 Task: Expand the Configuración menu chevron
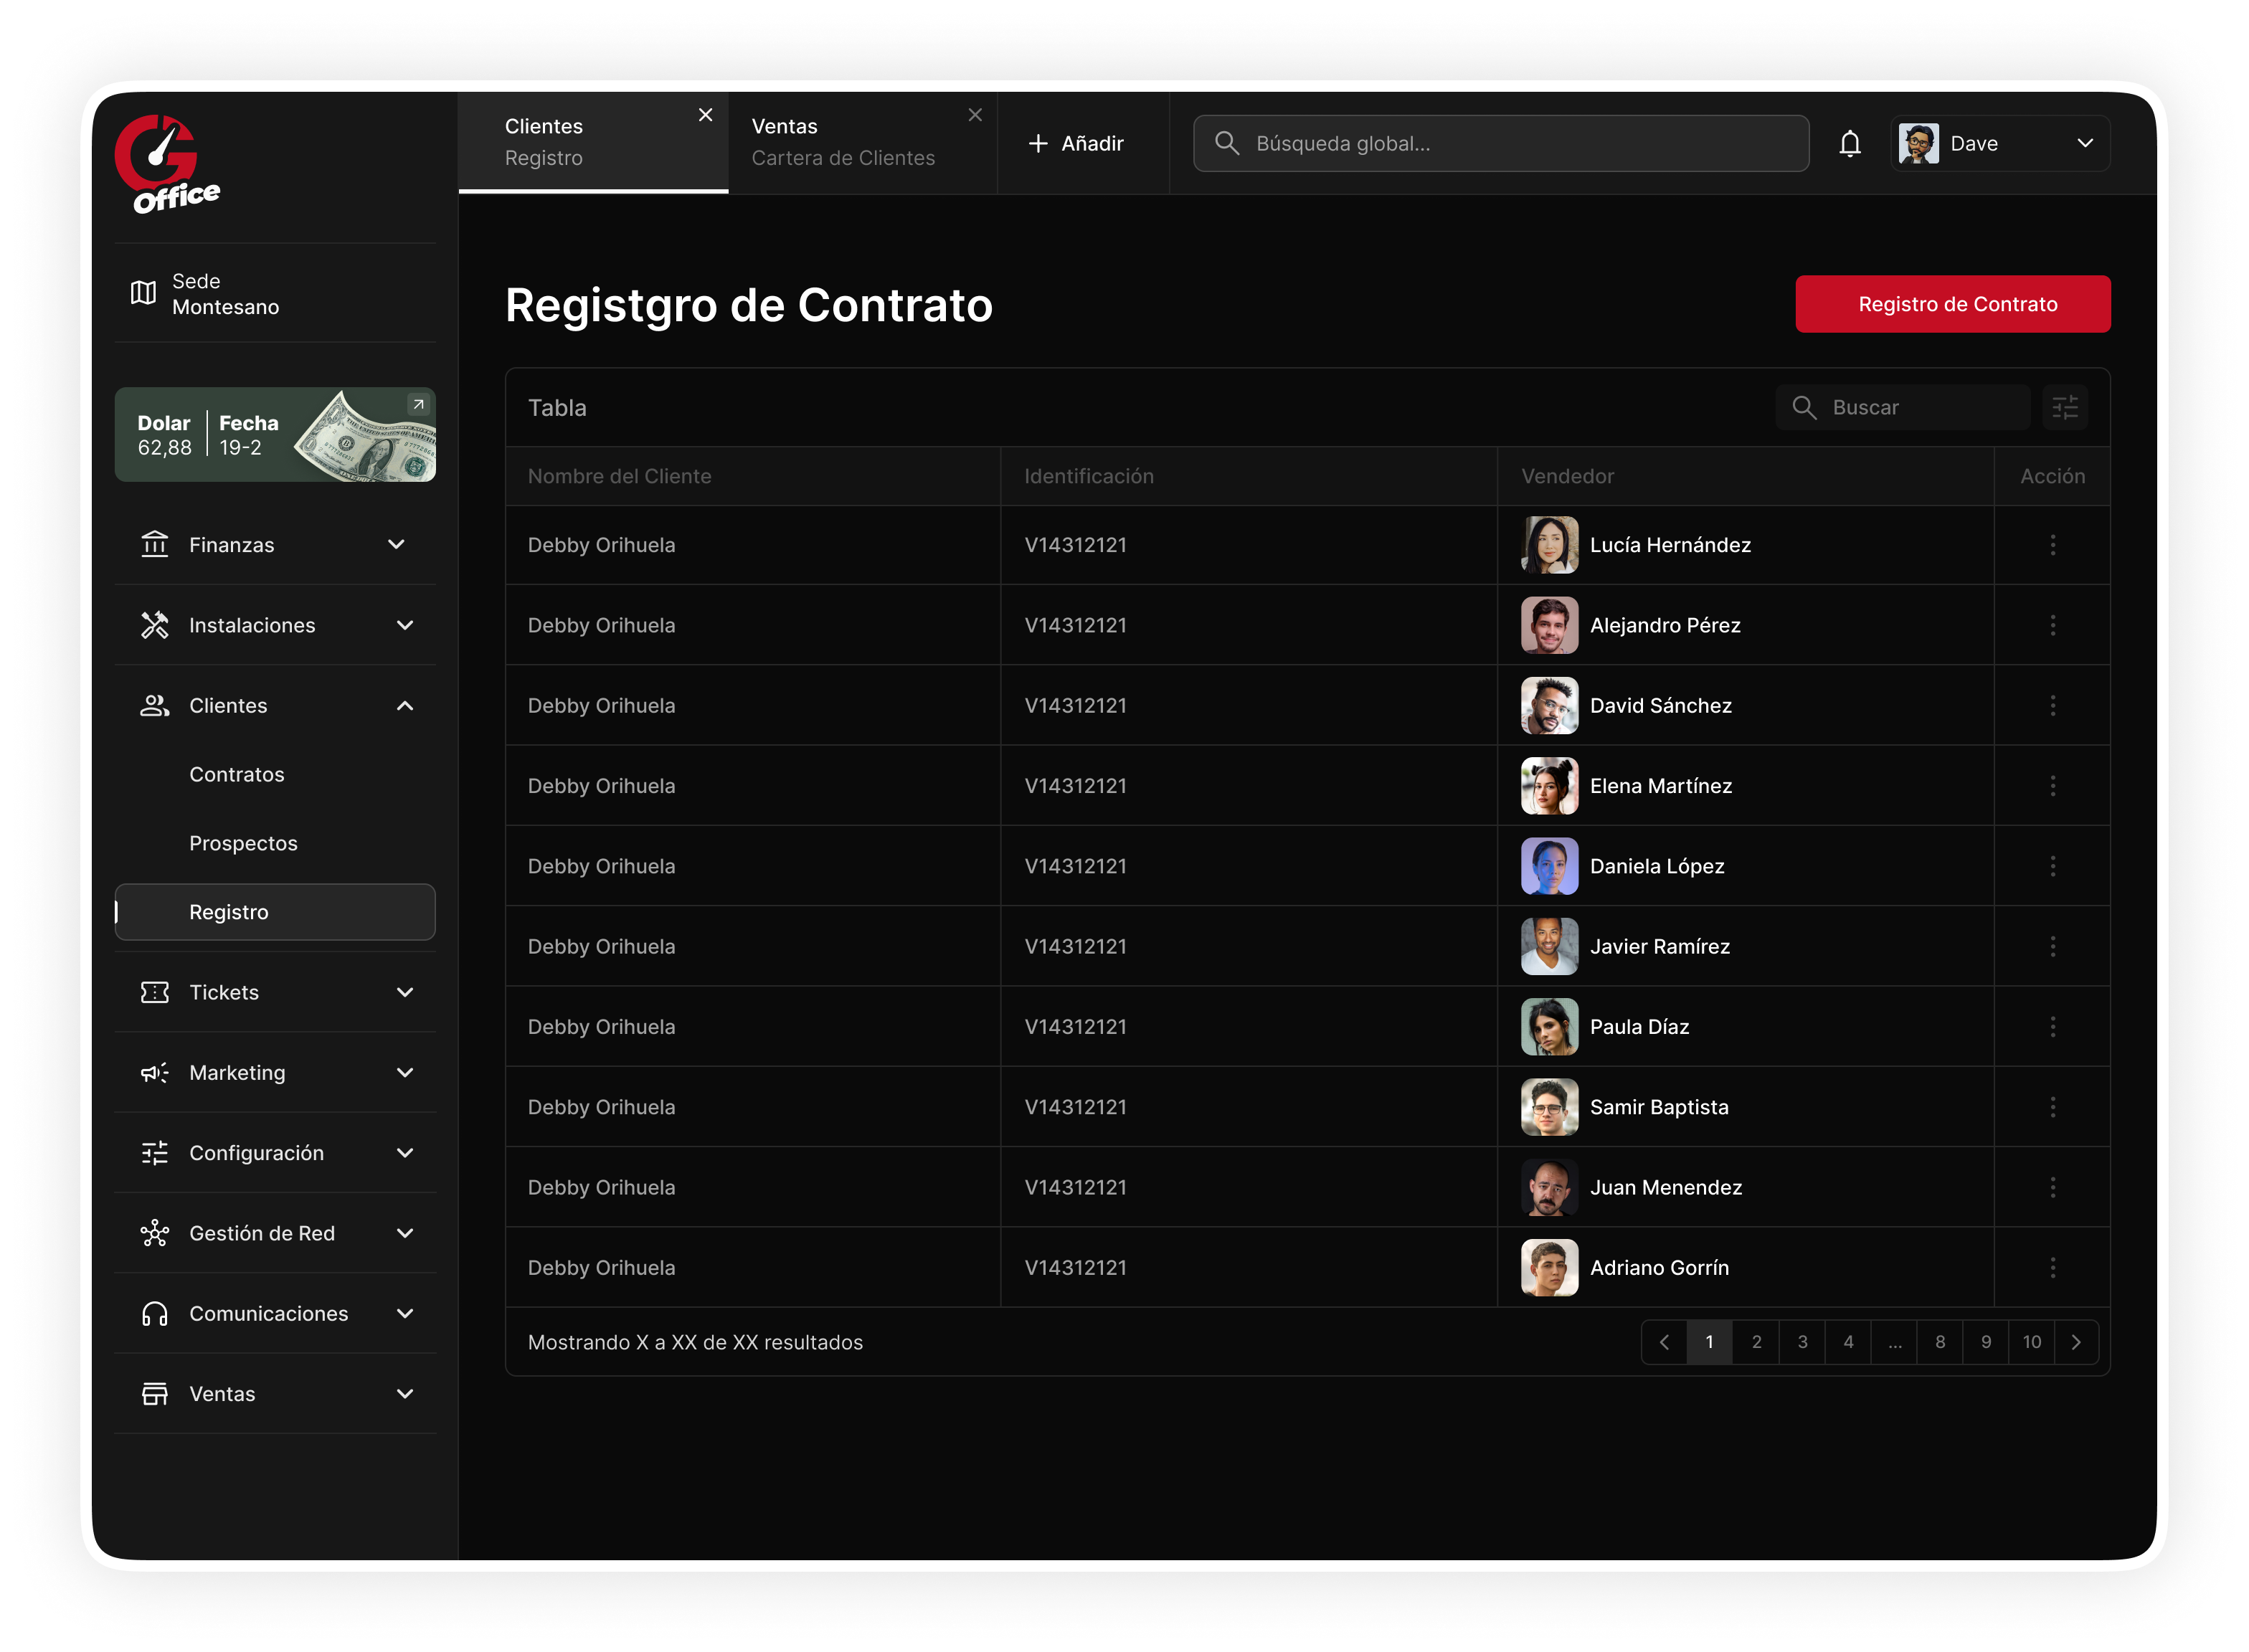coord(404,1152)
